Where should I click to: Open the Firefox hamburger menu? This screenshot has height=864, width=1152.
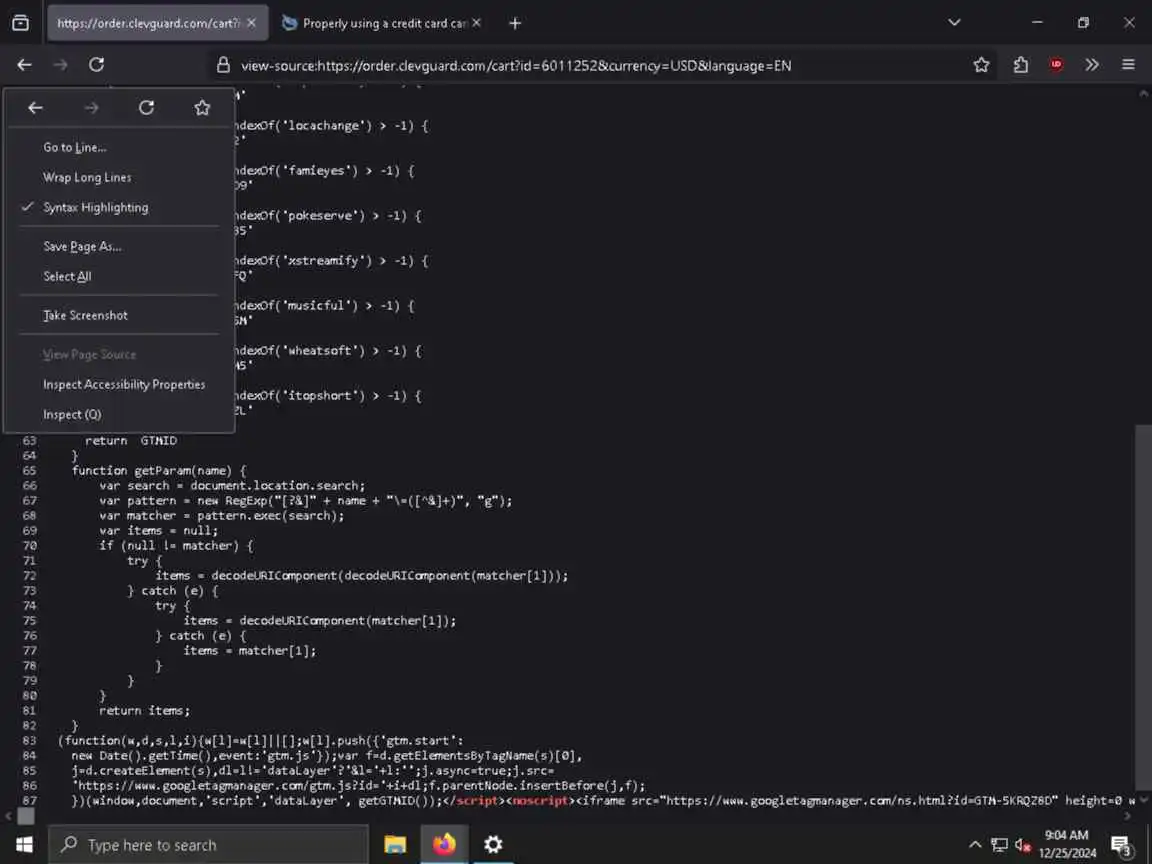(1128, 65)
